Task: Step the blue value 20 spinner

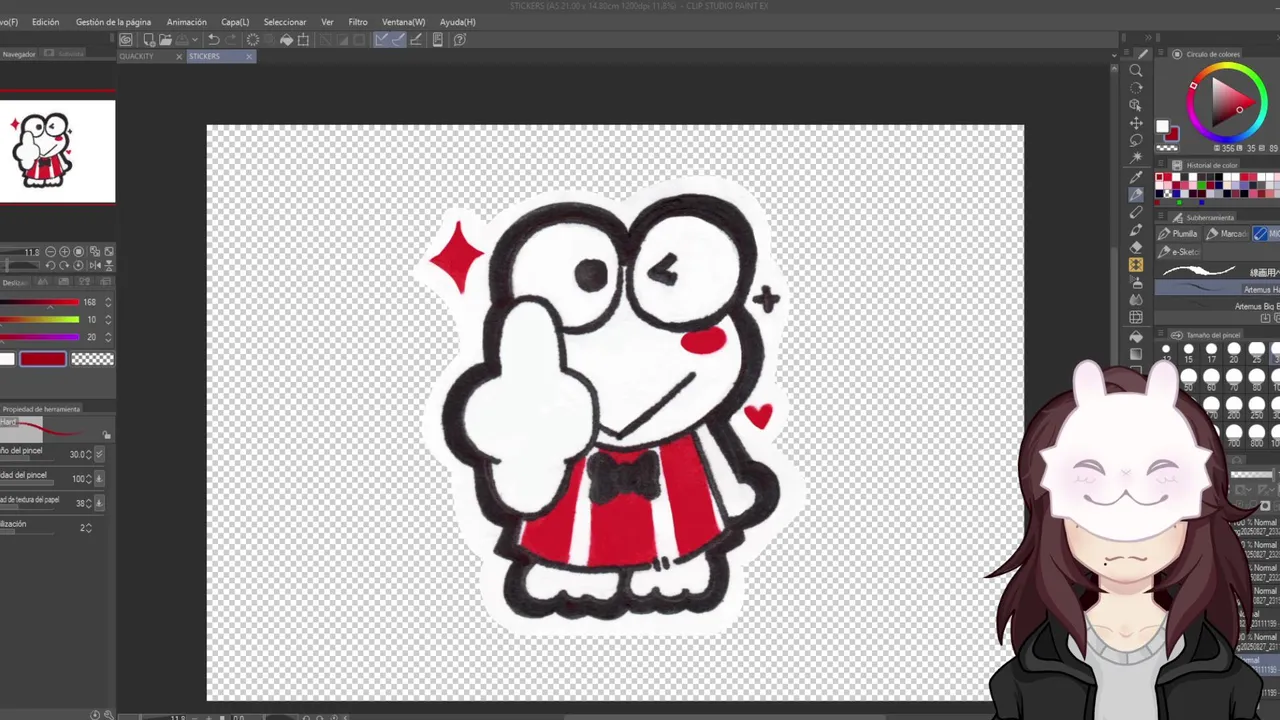Action: pyautogui.click(x=108, y=337)
